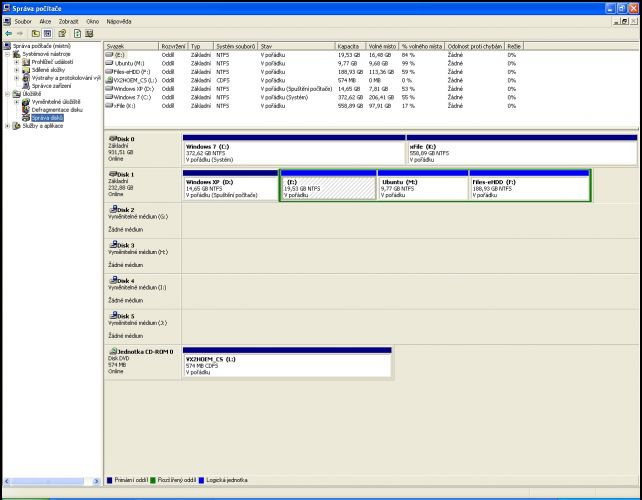The width and height of the screenshot is (642, 500).
Task: Select the VX2HOEM_CS (L:) CD-ROM block
Action: point(287,362)
